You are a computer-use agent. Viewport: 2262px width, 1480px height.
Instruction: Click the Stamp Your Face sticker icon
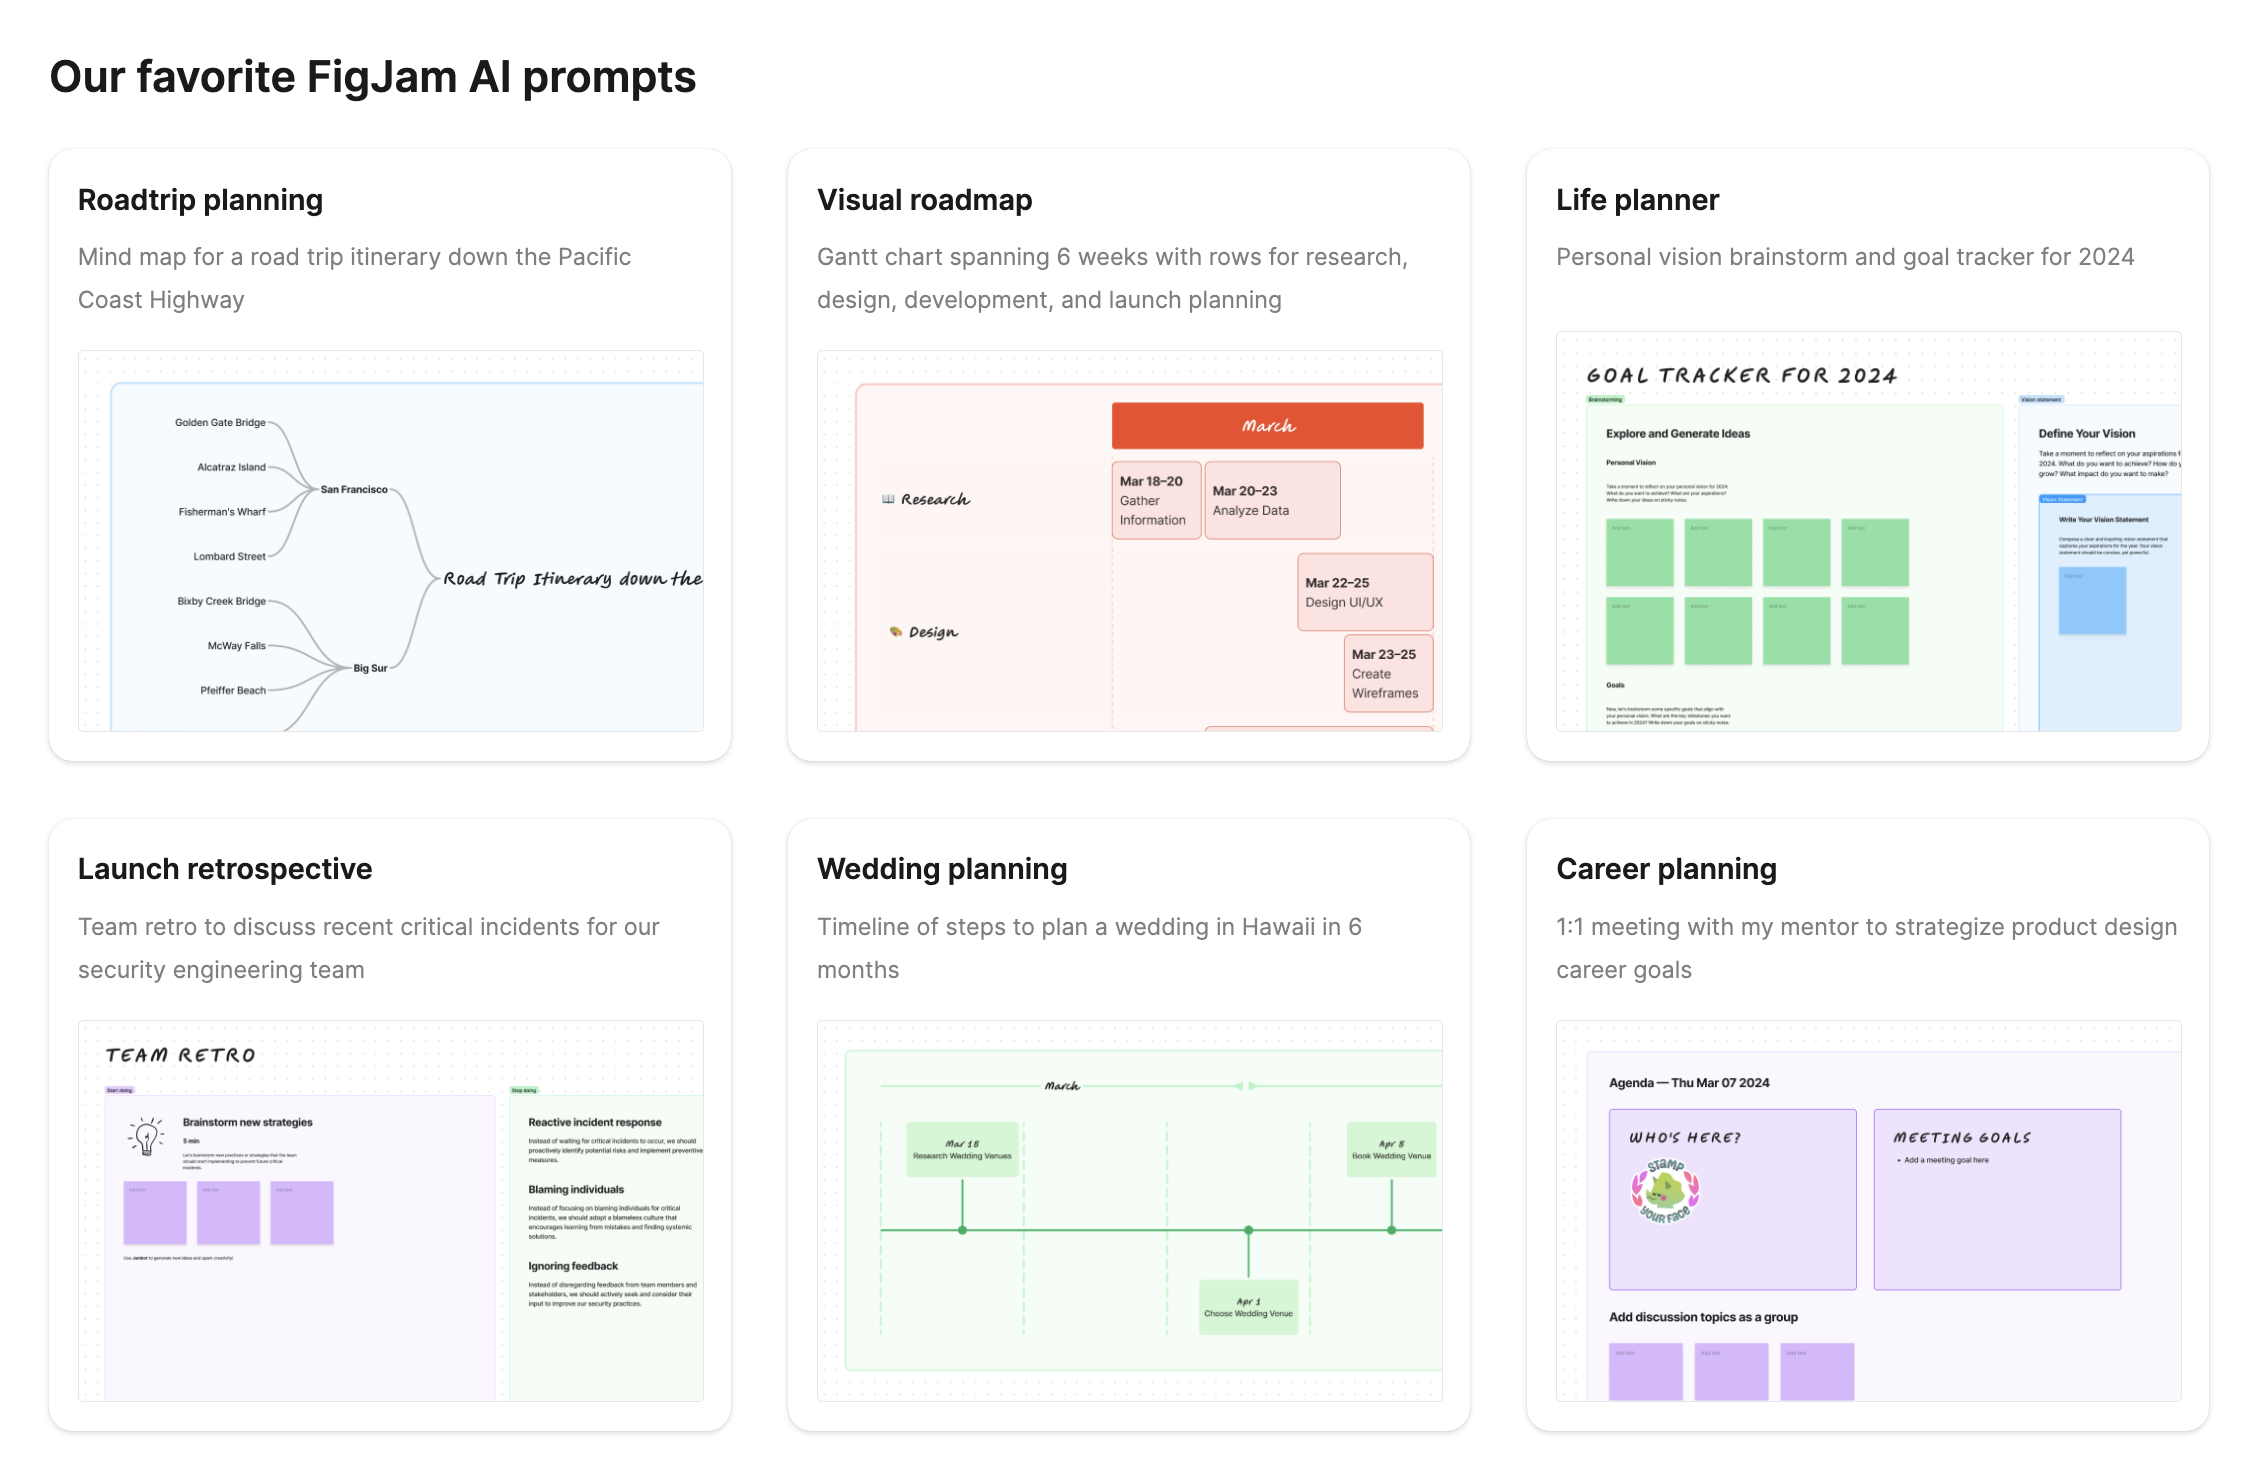(x=1665, y=1190)
